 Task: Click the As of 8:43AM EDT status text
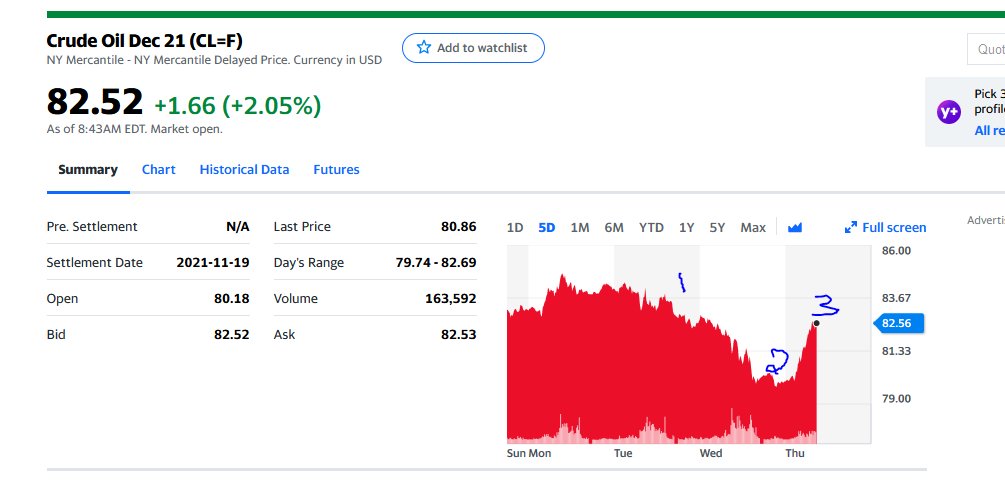coord(135,129)
